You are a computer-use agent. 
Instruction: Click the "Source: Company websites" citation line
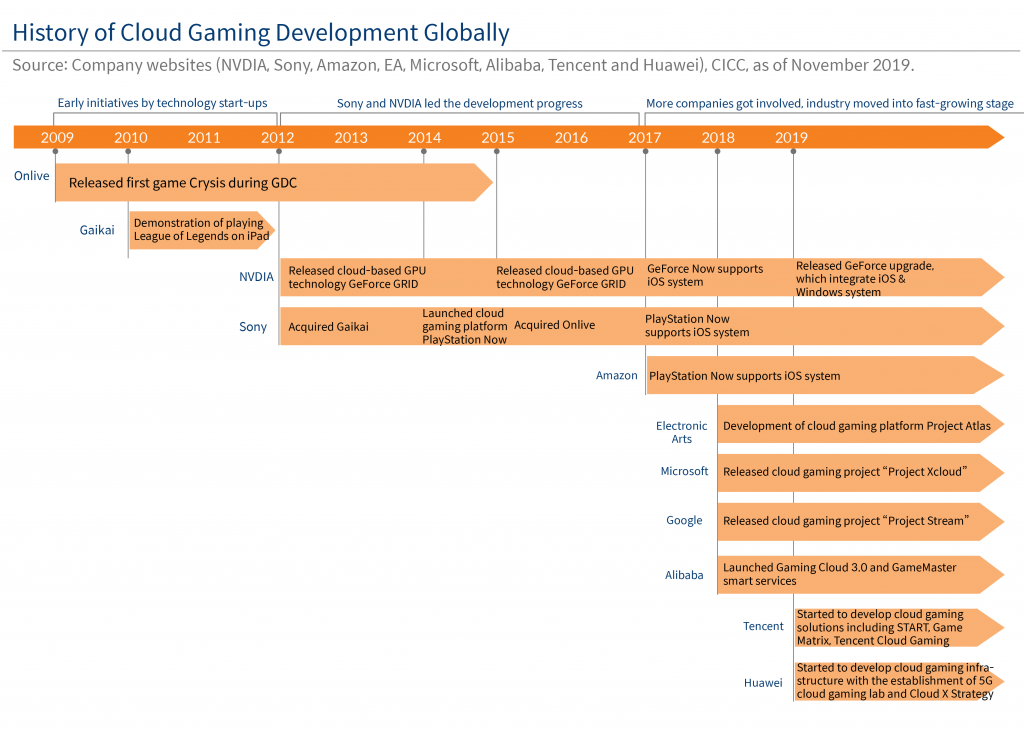(x=463, y=65)
